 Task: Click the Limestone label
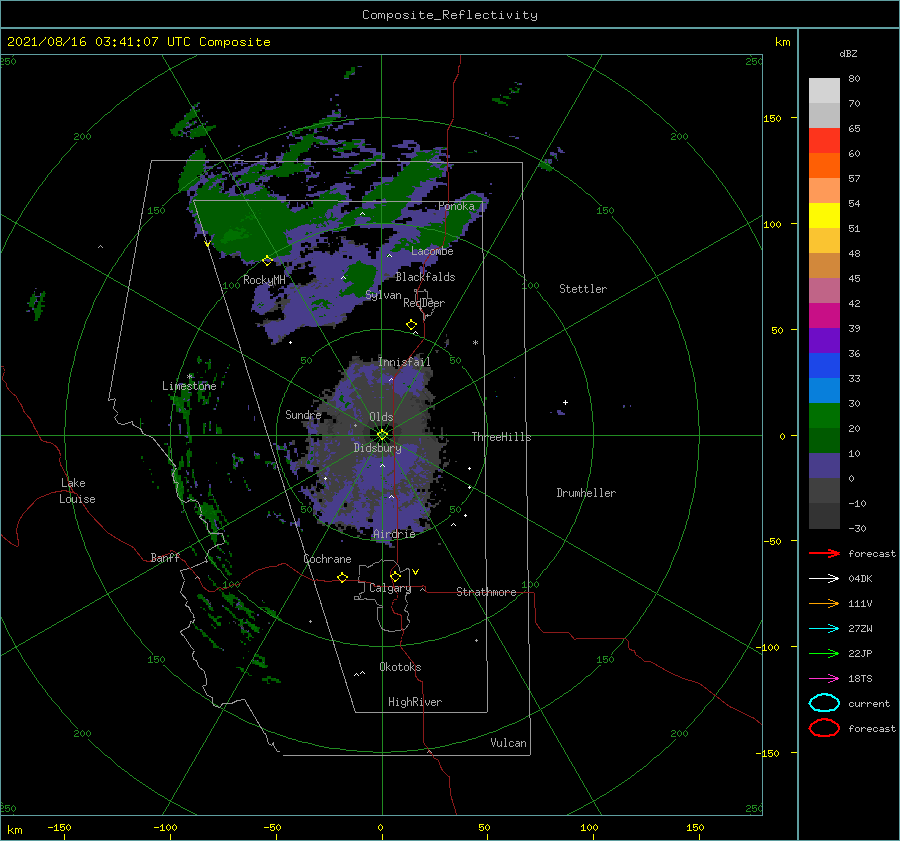pos(189,386)
